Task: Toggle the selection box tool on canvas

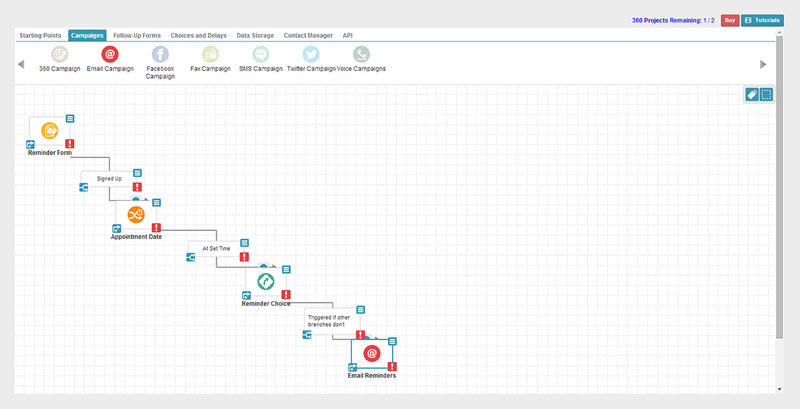Action: 766,95
